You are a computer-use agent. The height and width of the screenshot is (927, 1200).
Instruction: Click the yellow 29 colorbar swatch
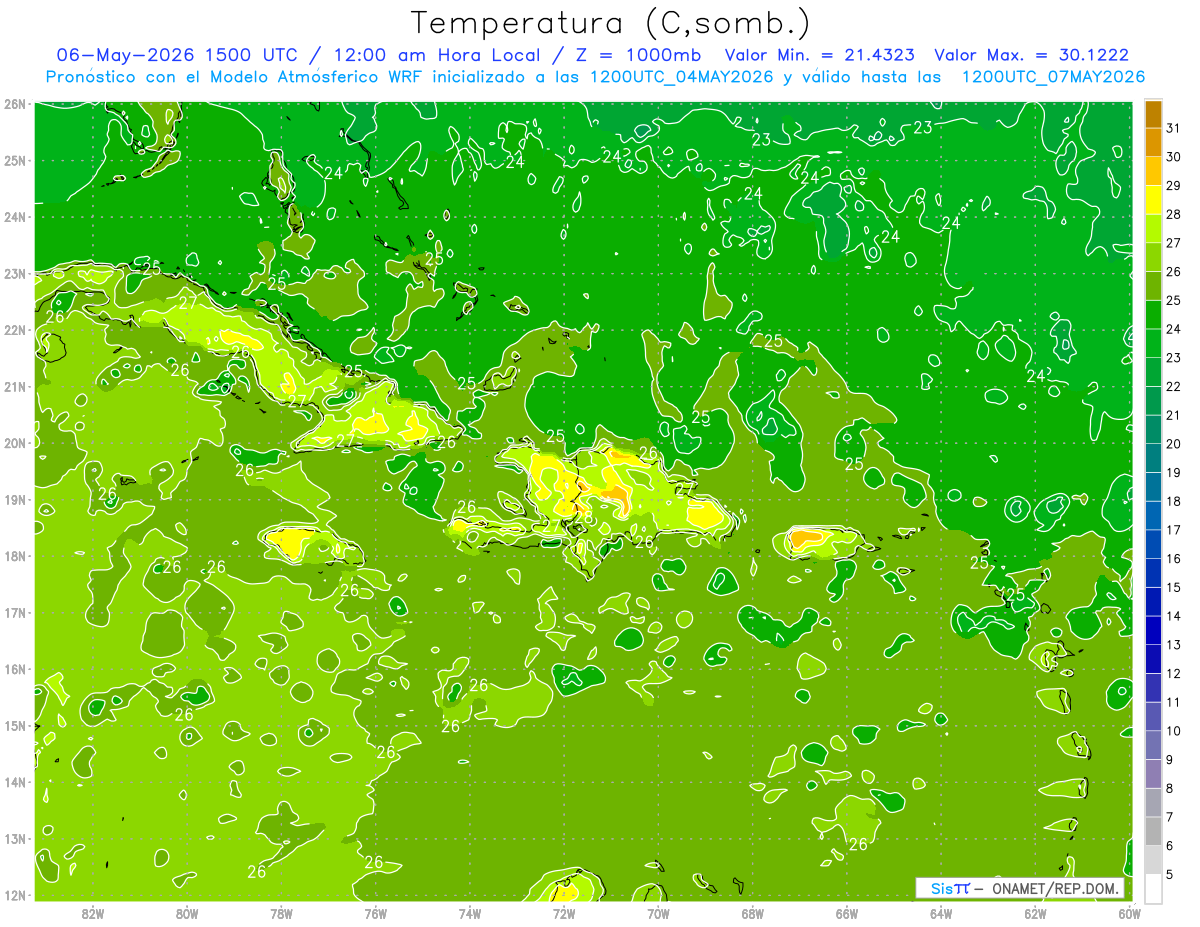[1153, 200]
